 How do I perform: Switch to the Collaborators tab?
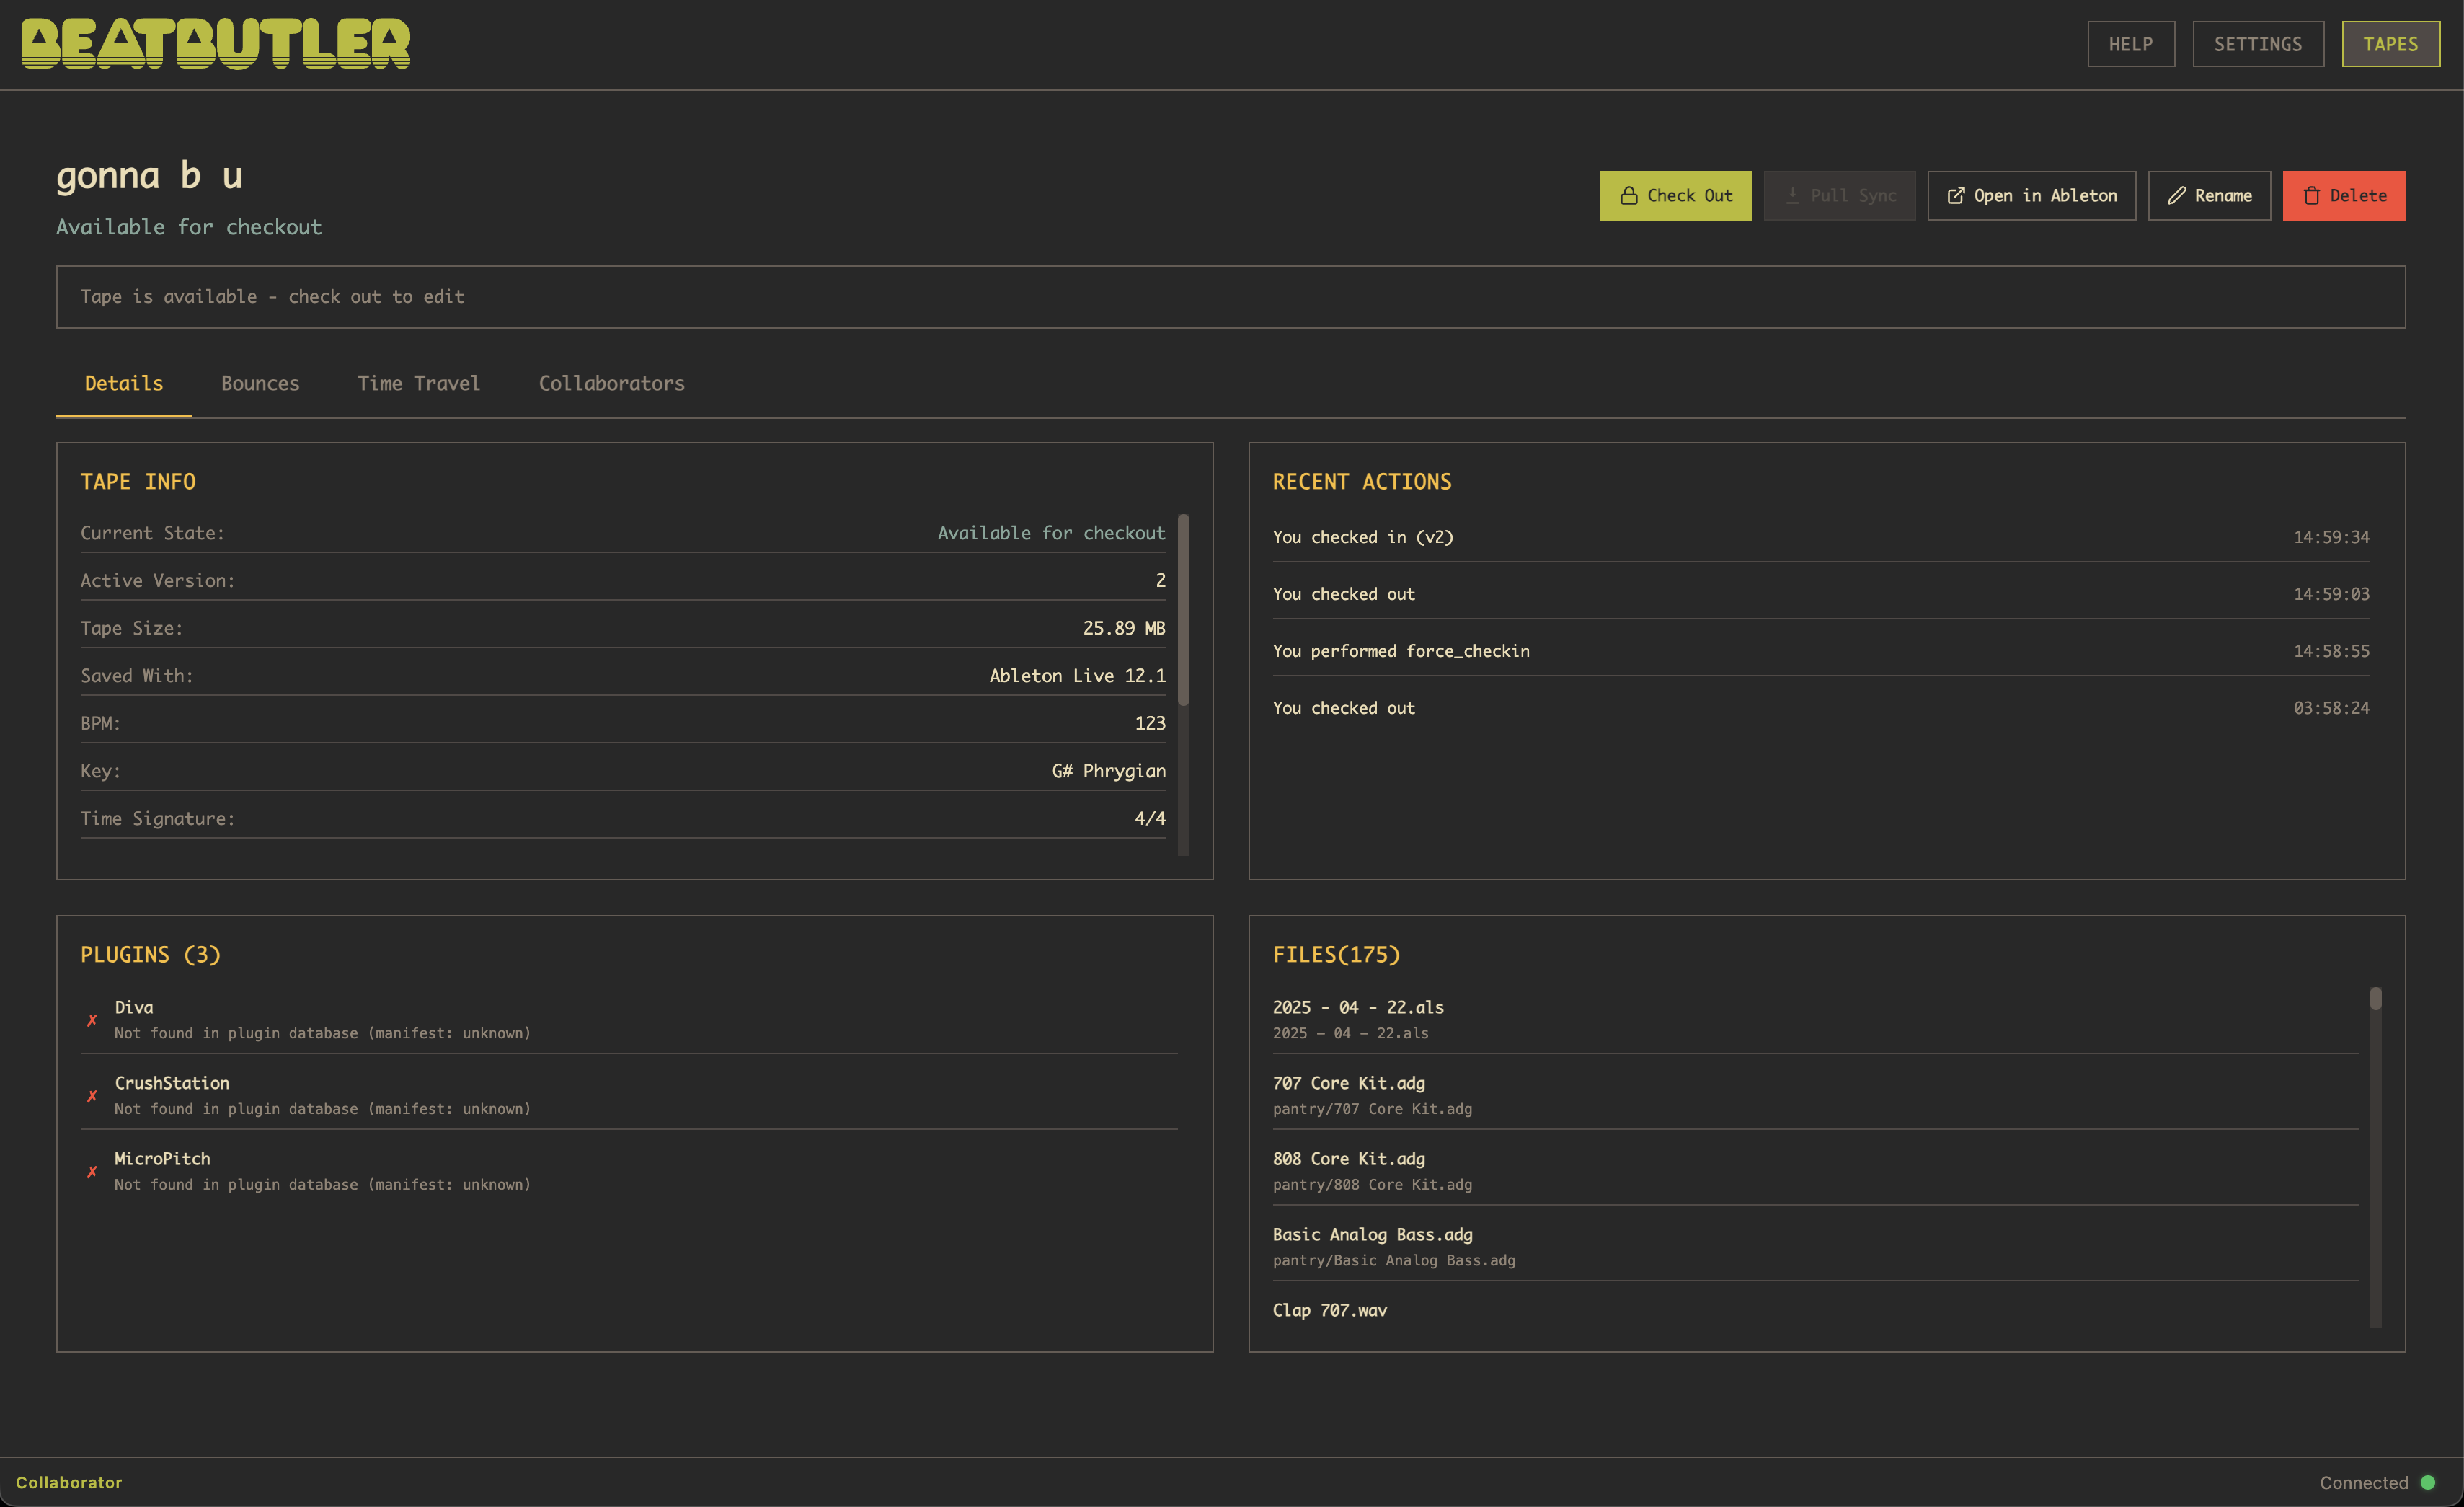tap(611, 383)
